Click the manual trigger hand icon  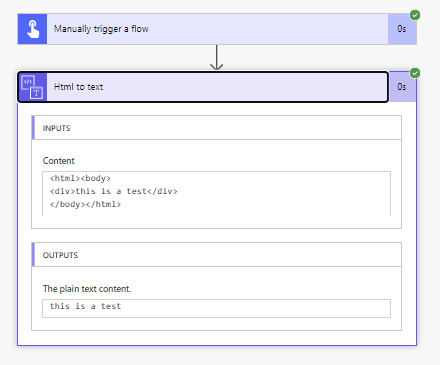coord(32,29)
